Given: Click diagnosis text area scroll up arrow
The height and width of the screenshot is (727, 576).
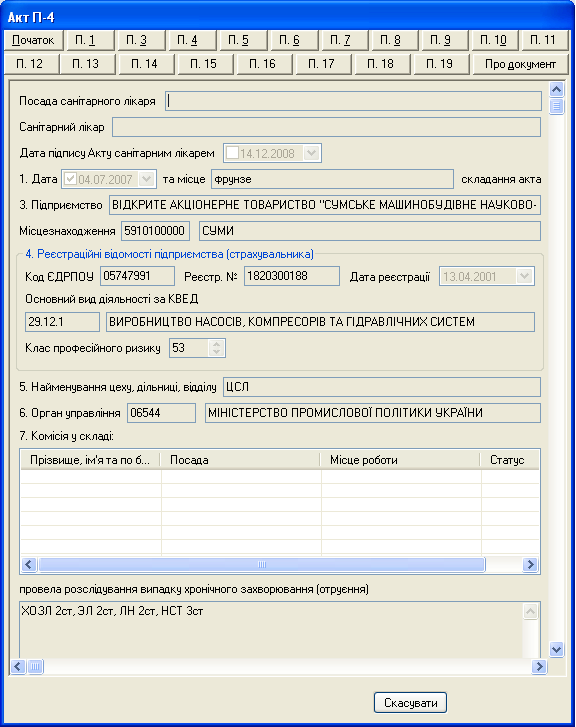Looking at the screenshot, I should (531, 611).
